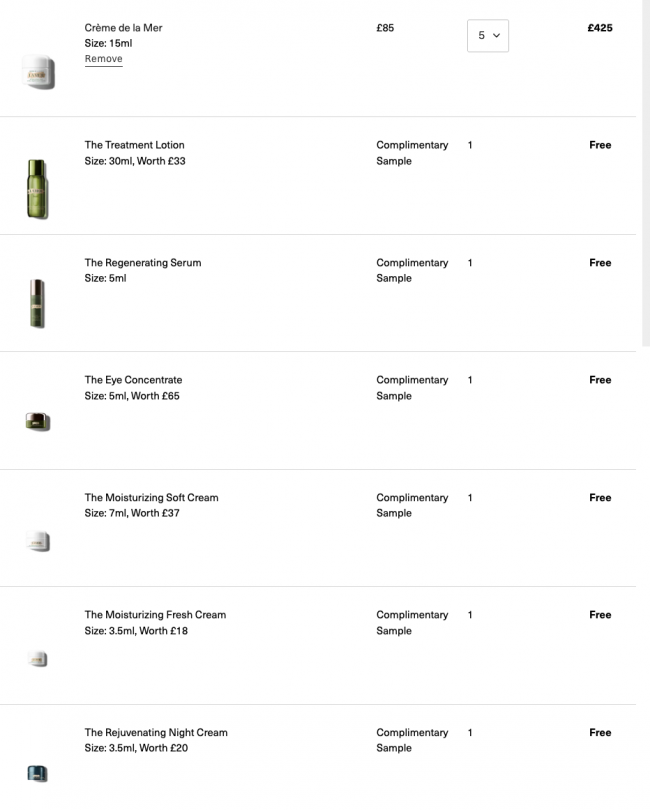Open the Crème de la Mer product thumbnail
Viewport: 650px width, 810px height.
point(38,72)
